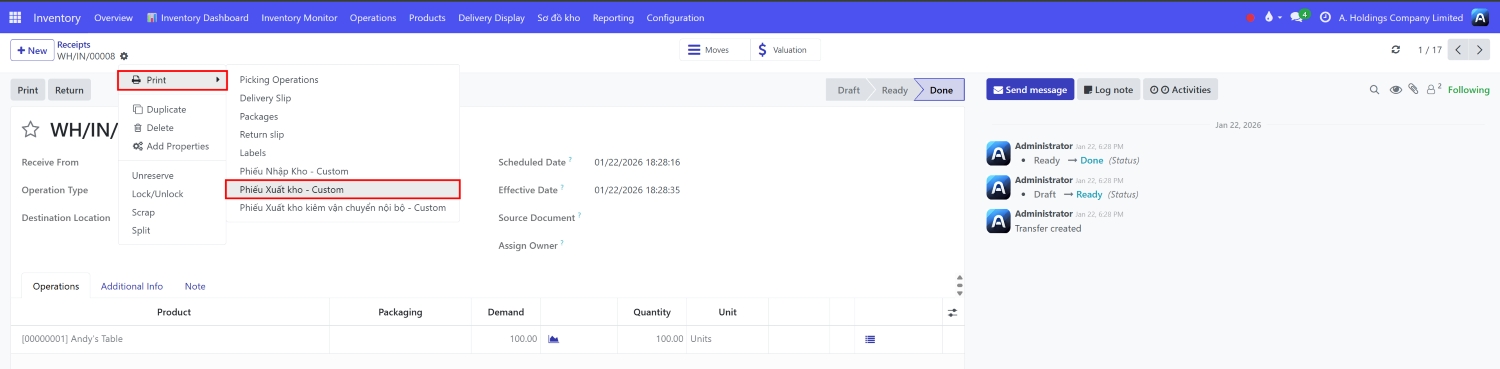The height and width of the screenshot is (369, 1500).
Task: Open the Inventory Monitor menu
Action: tap(299, 18)
